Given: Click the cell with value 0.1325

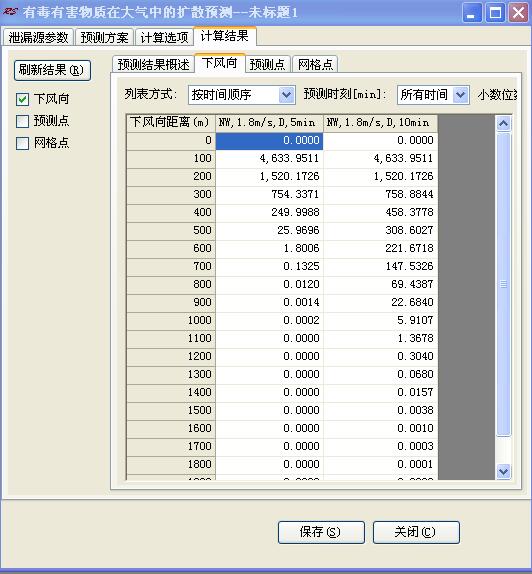Looking at the screenshot, I should (x=269, y=267).
